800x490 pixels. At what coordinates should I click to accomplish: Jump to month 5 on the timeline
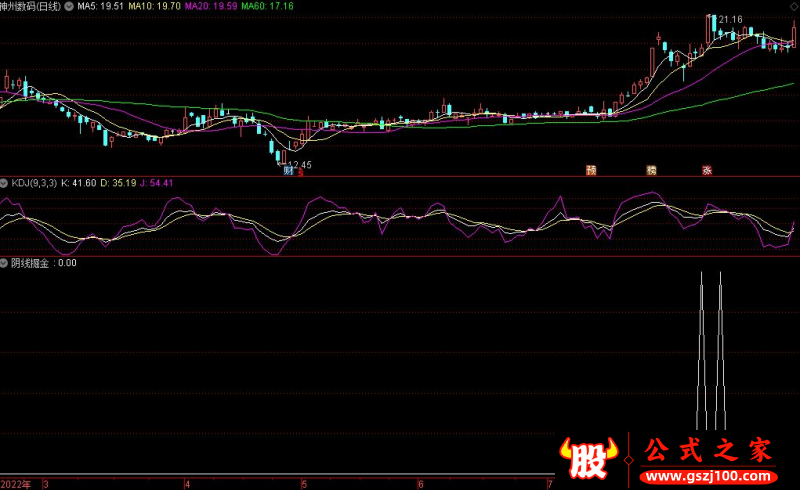point(304,484)
